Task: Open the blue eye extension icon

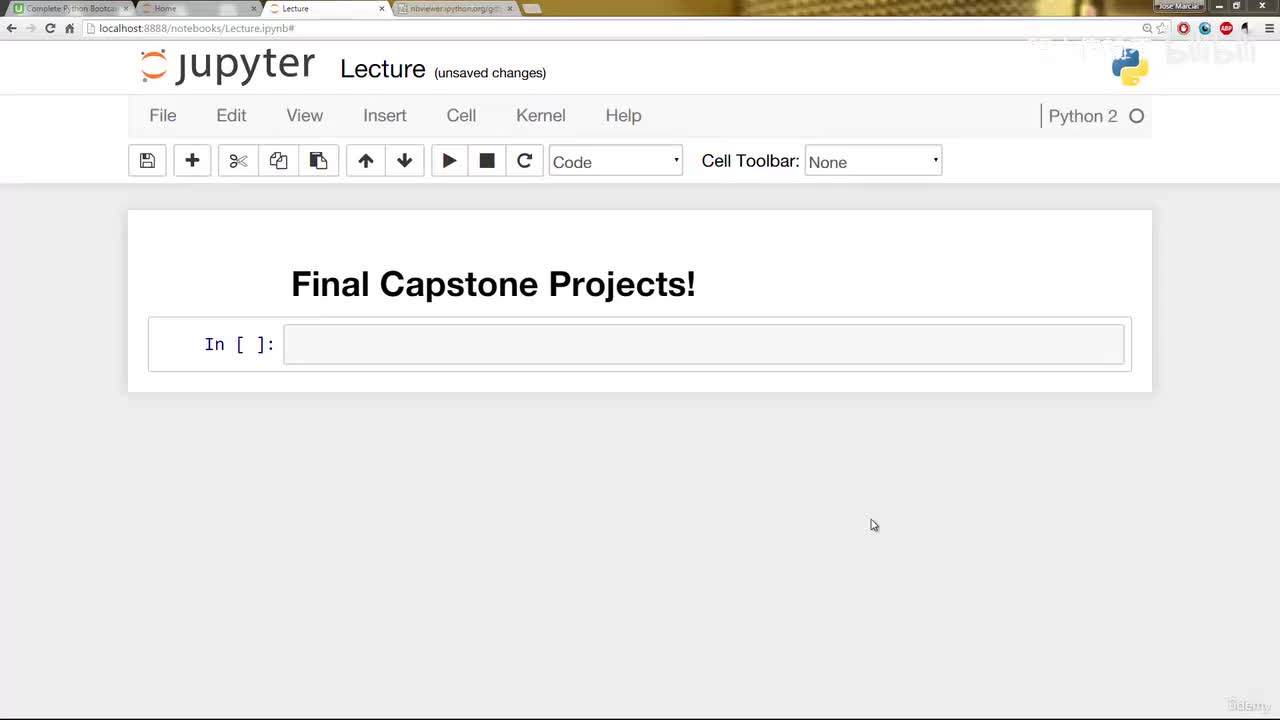Action: click(x=1205, y=28)
